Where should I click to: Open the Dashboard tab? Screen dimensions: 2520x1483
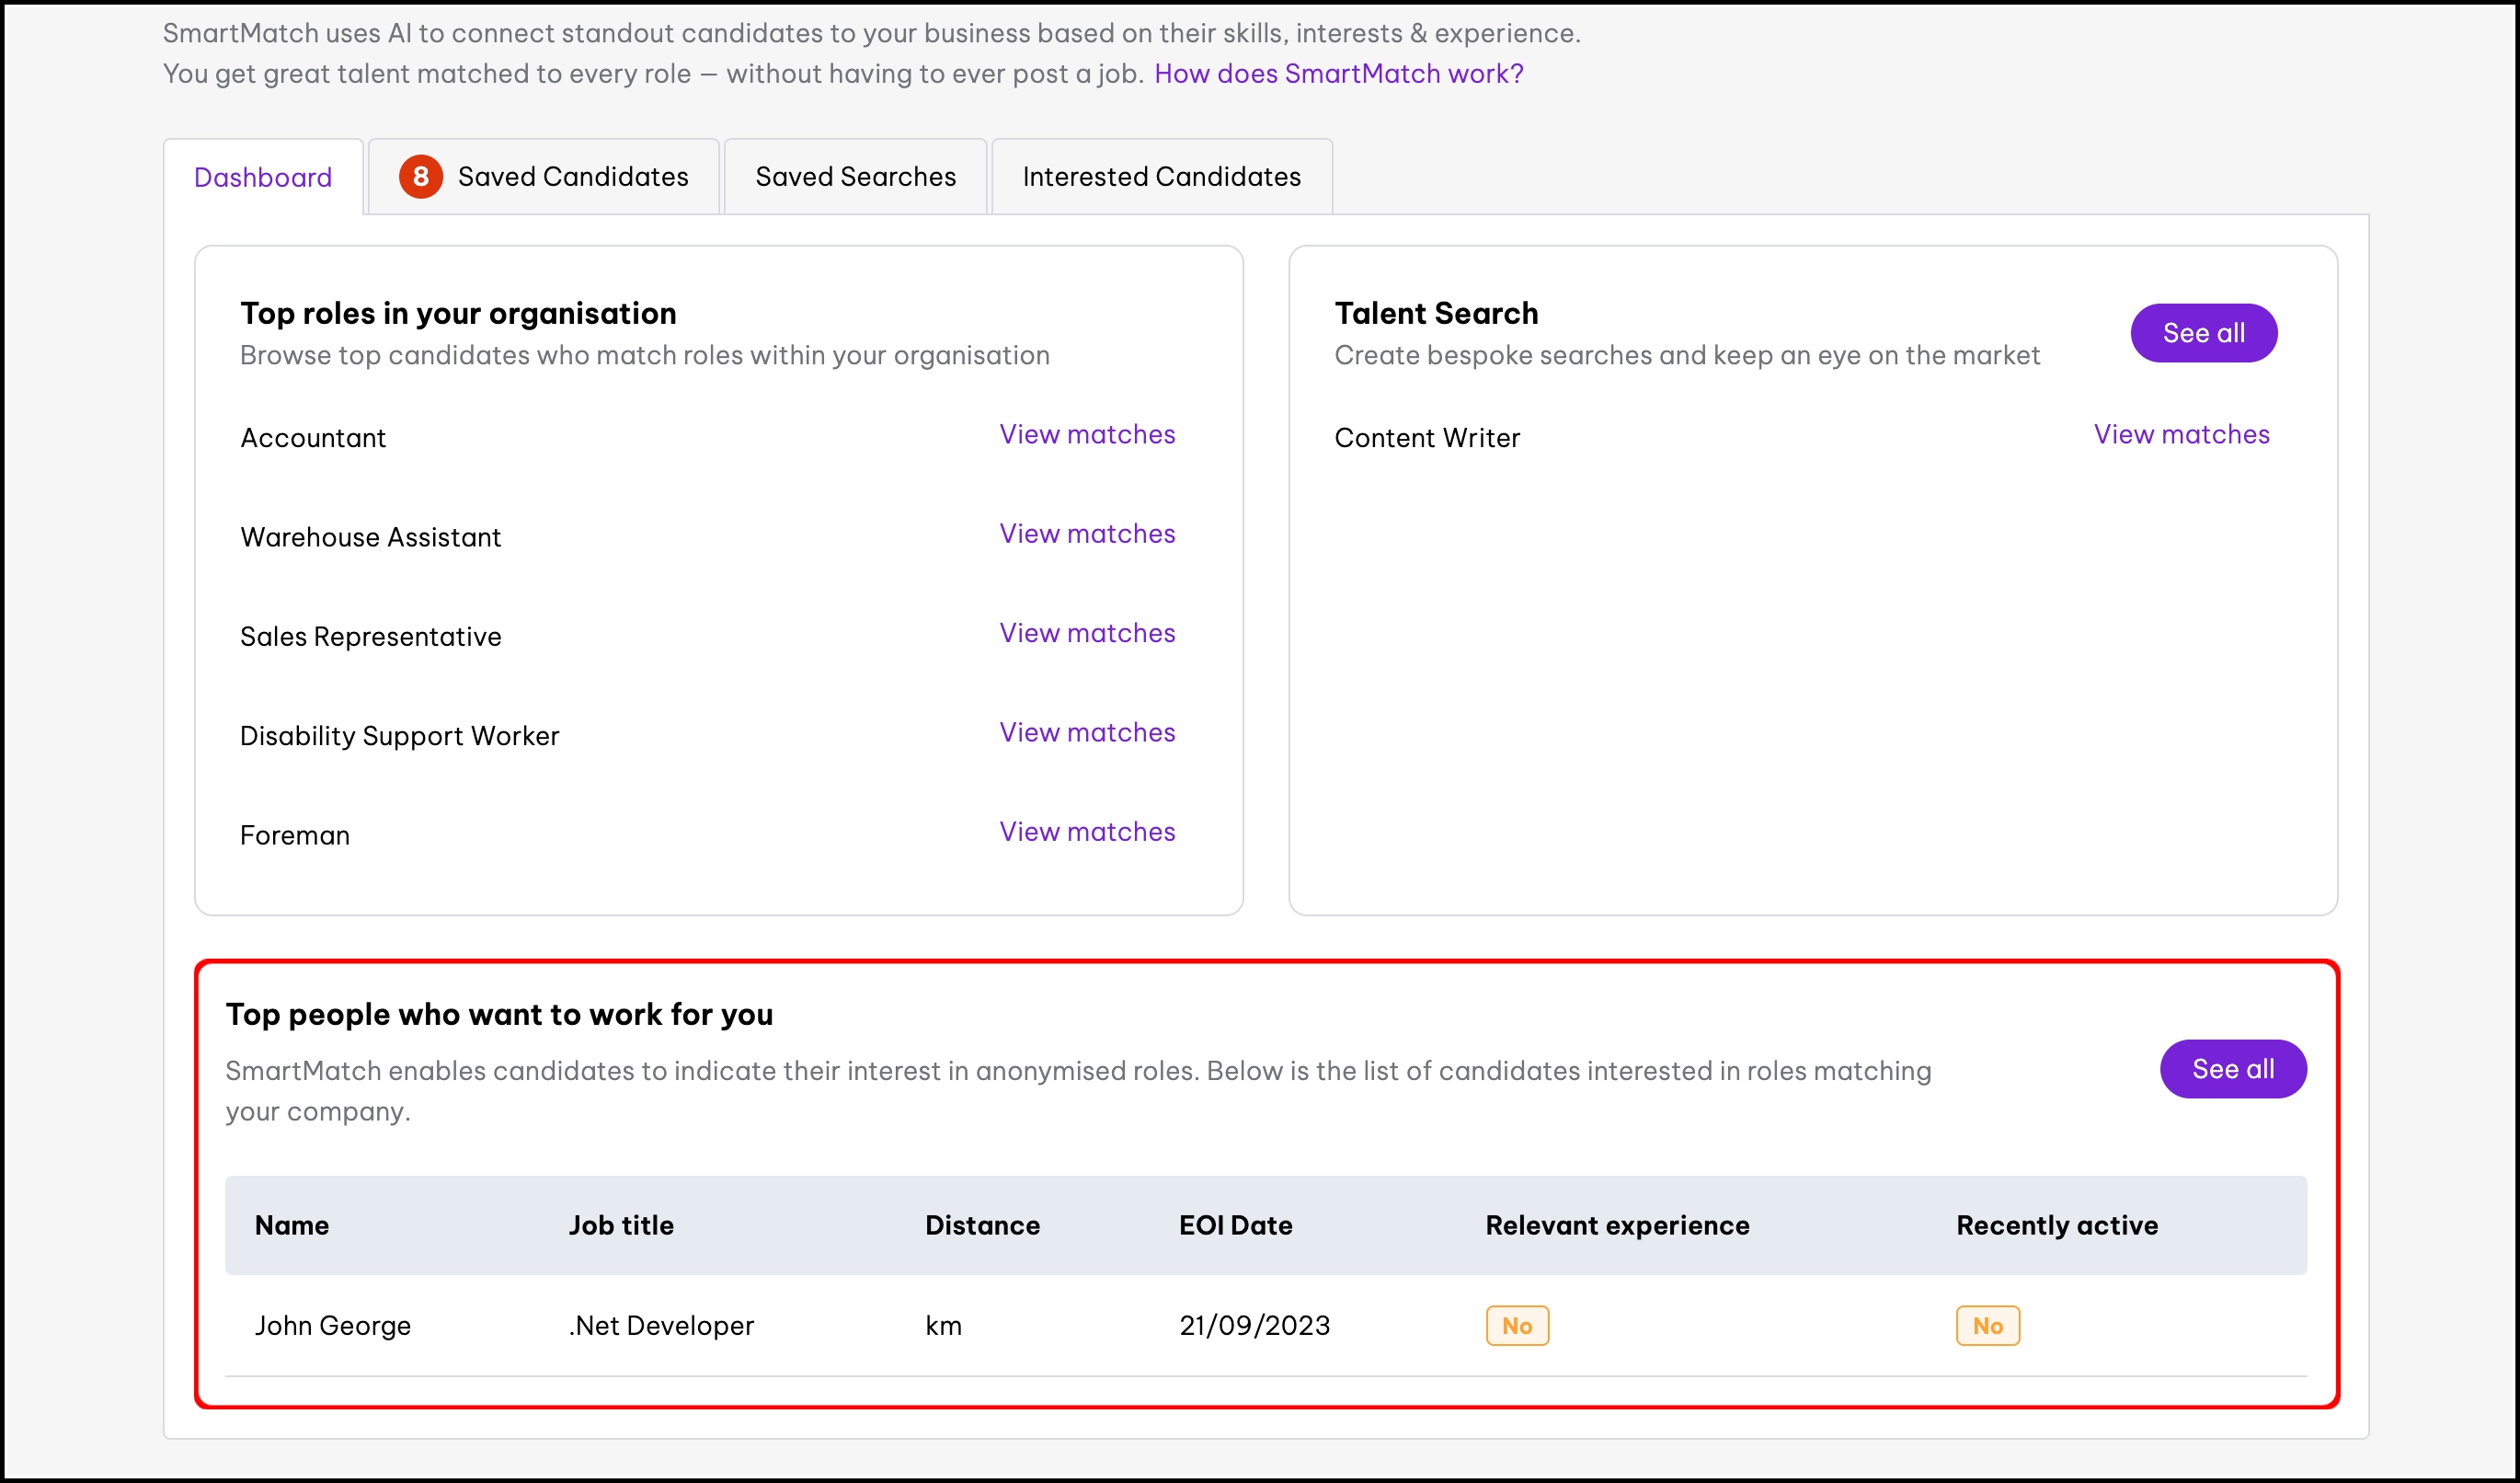263,177
